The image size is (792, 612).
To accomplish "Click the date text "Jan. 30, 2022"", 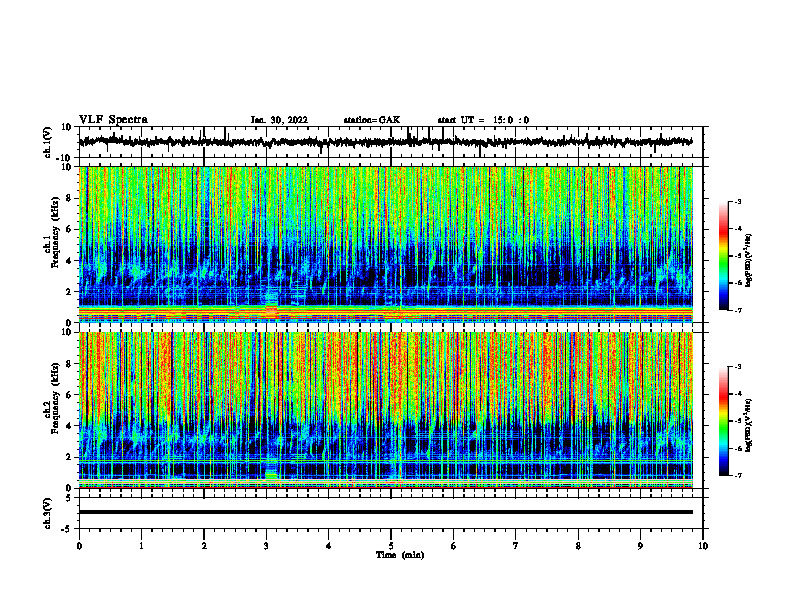I will click(x=279, y=120).
